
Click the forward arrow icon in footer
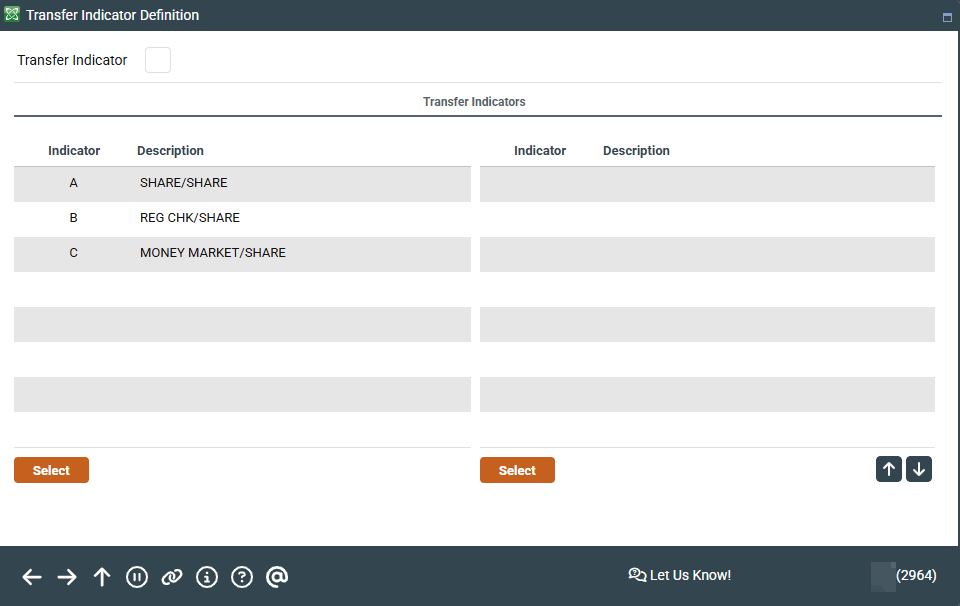coord(67,577)
